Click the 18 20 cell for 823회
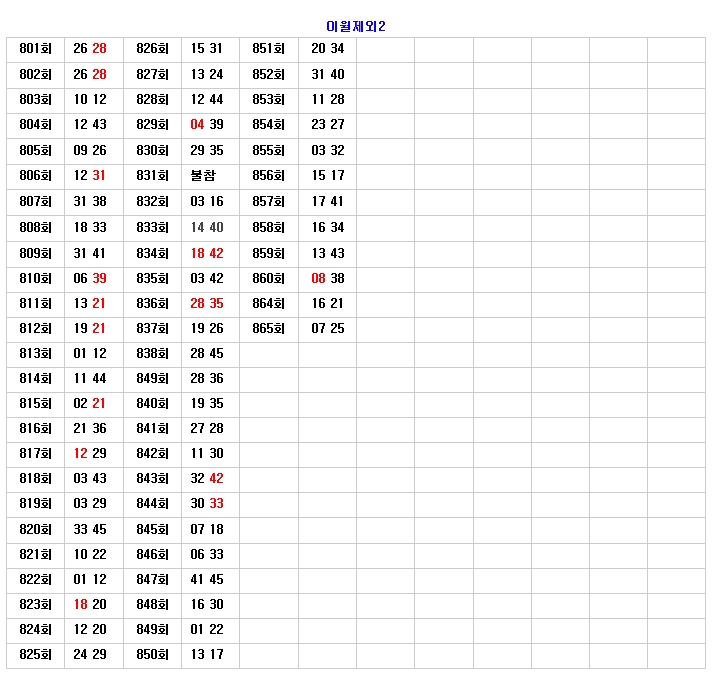 [90, 605]
